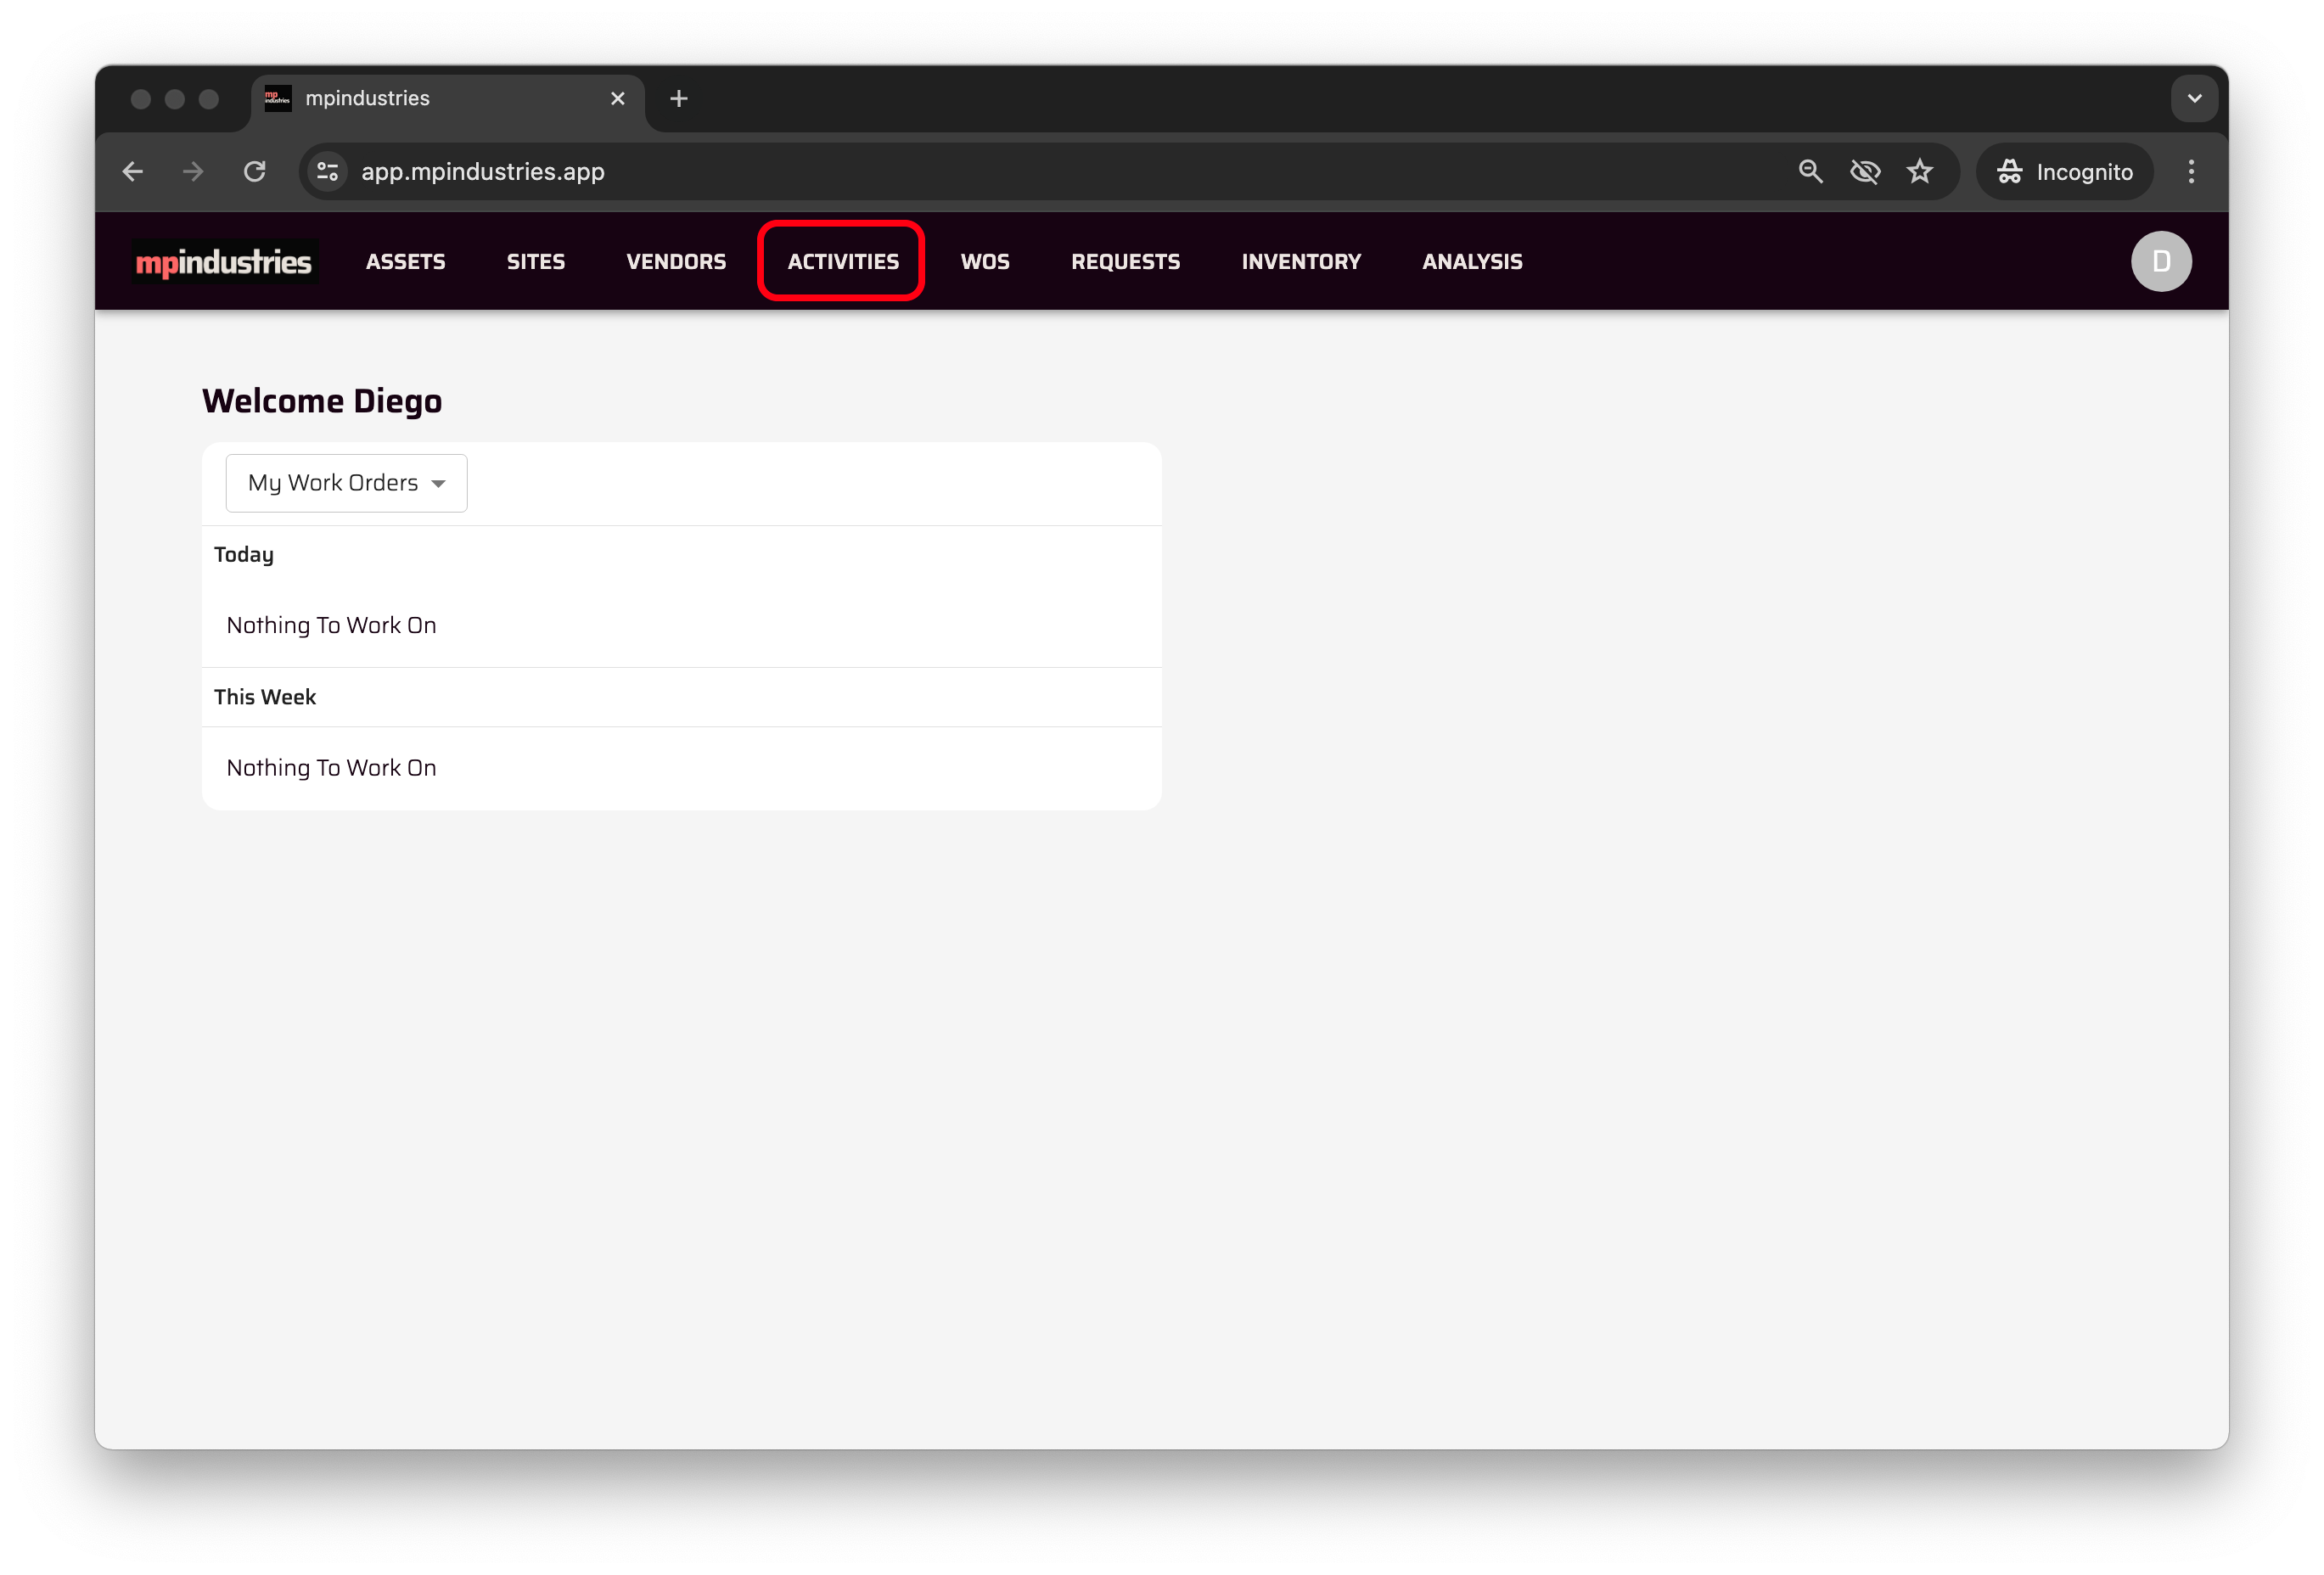Click the tracking protection eye icon

(x=1864, y=172)
